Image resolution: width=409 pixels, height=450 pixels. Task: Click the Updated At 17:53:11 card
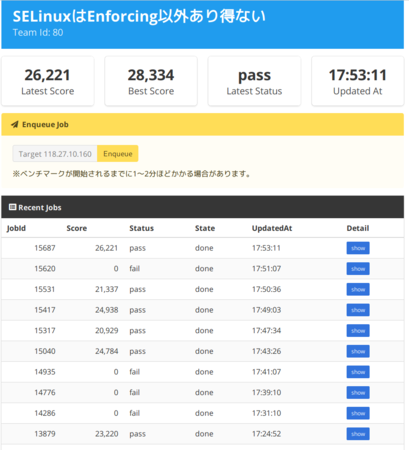coord(358,81)
